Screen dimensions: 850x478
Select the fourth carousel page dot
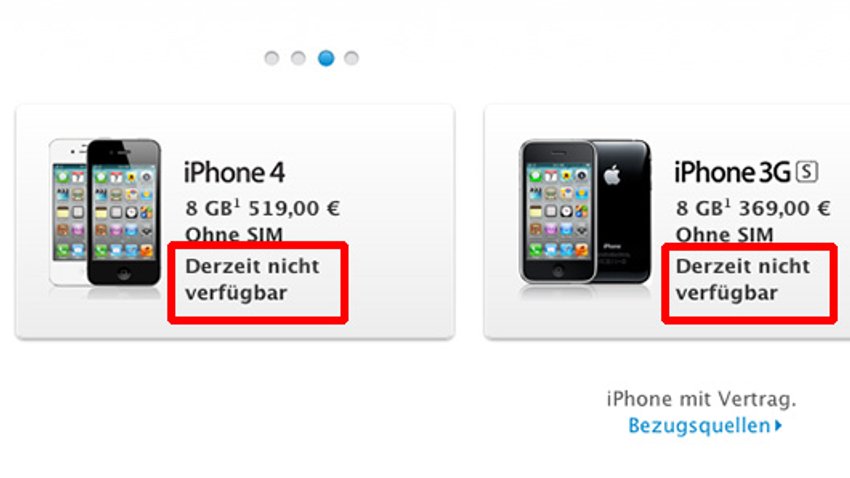(351, 58)
